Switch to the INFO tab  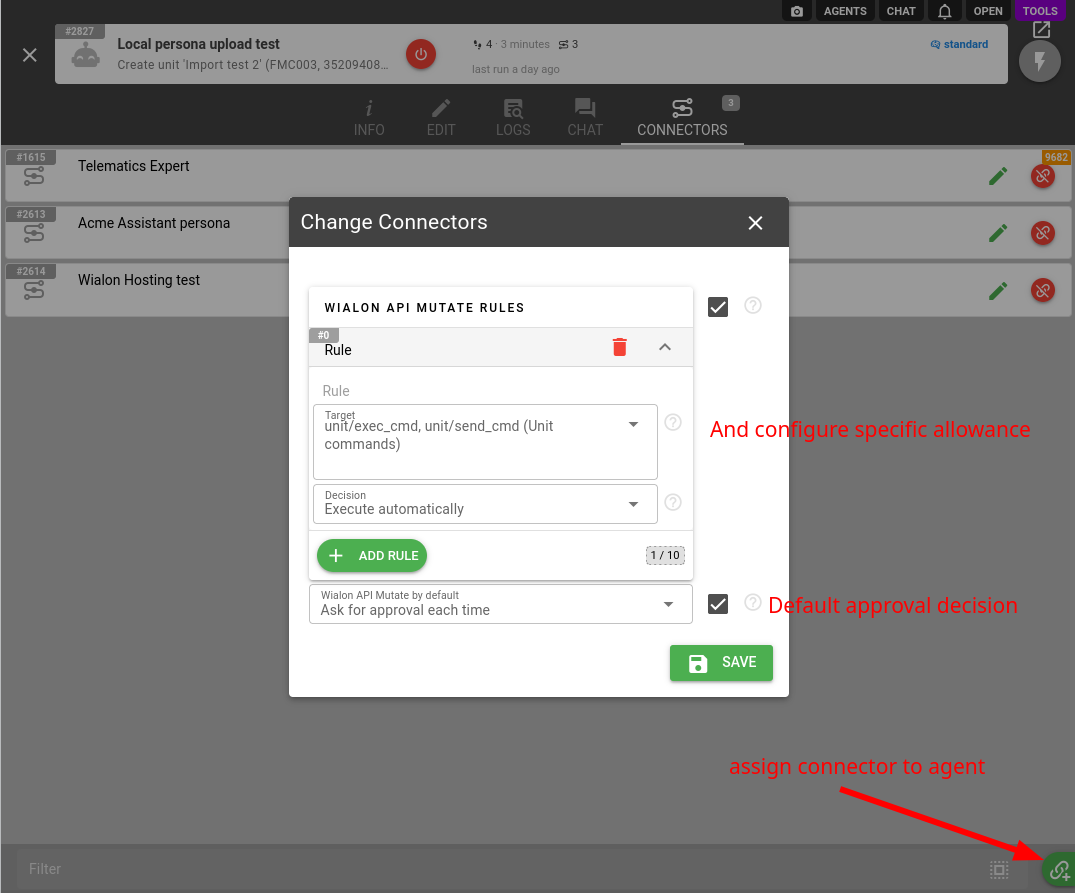pyautogui.click(x=369, y=118)
